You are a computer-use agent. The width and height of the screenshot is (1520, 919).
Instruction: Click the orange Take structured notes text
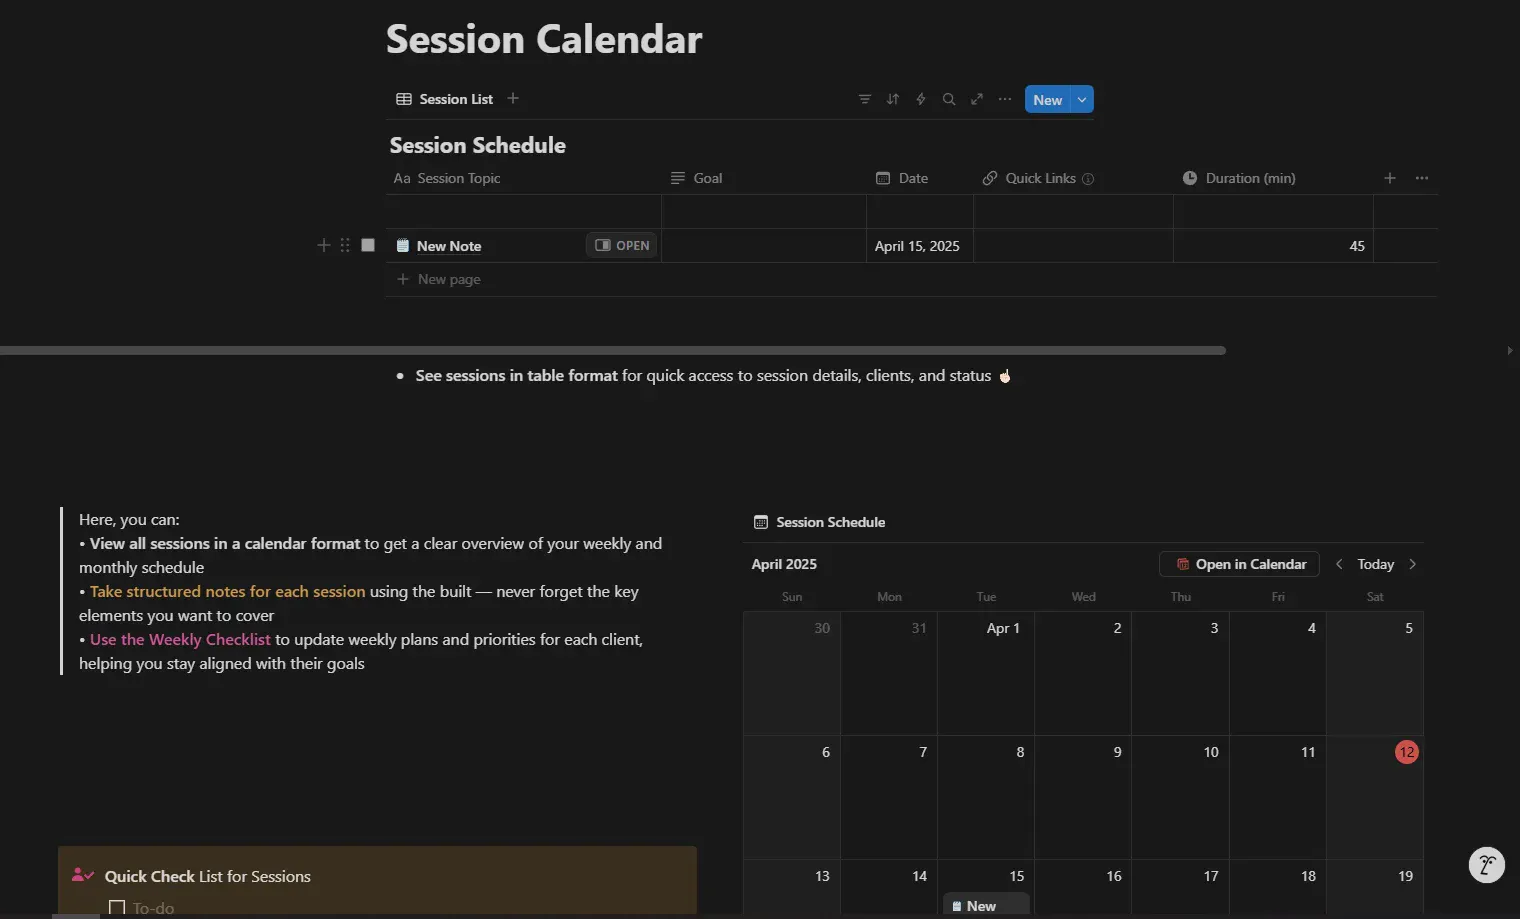(228, 591)
